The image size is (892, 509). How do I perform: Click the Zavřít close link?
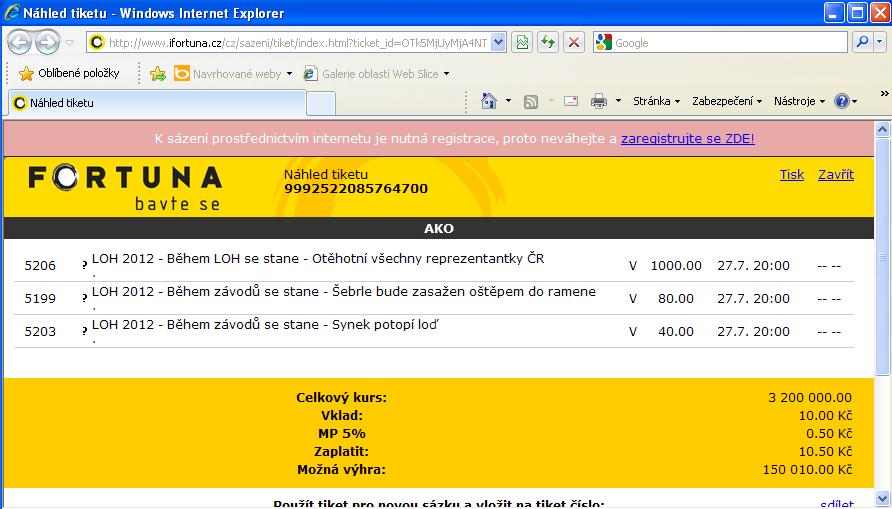[836, 175]
